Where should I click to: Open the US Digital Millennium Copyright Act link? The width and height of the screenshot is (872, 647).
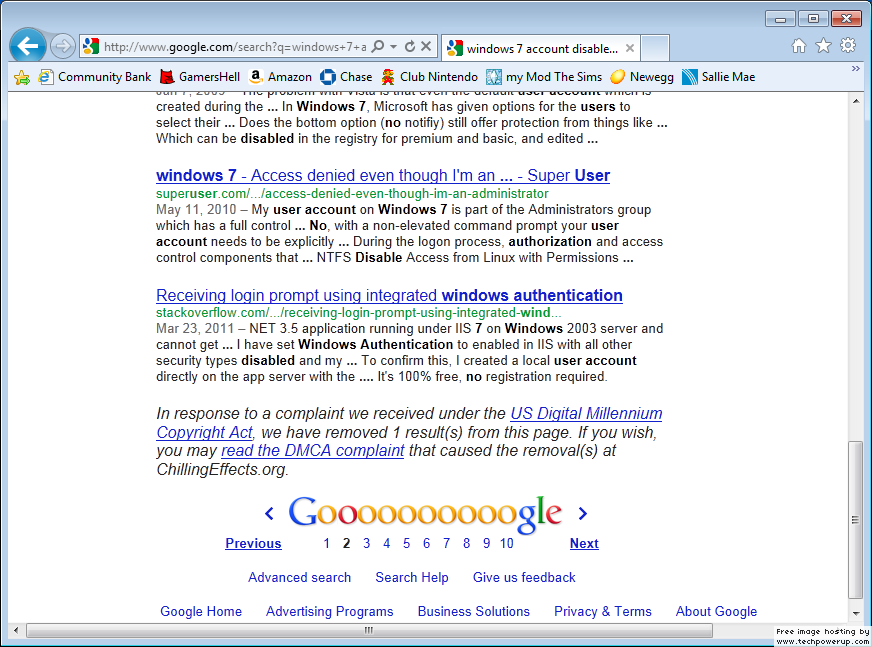pos(586,413)
